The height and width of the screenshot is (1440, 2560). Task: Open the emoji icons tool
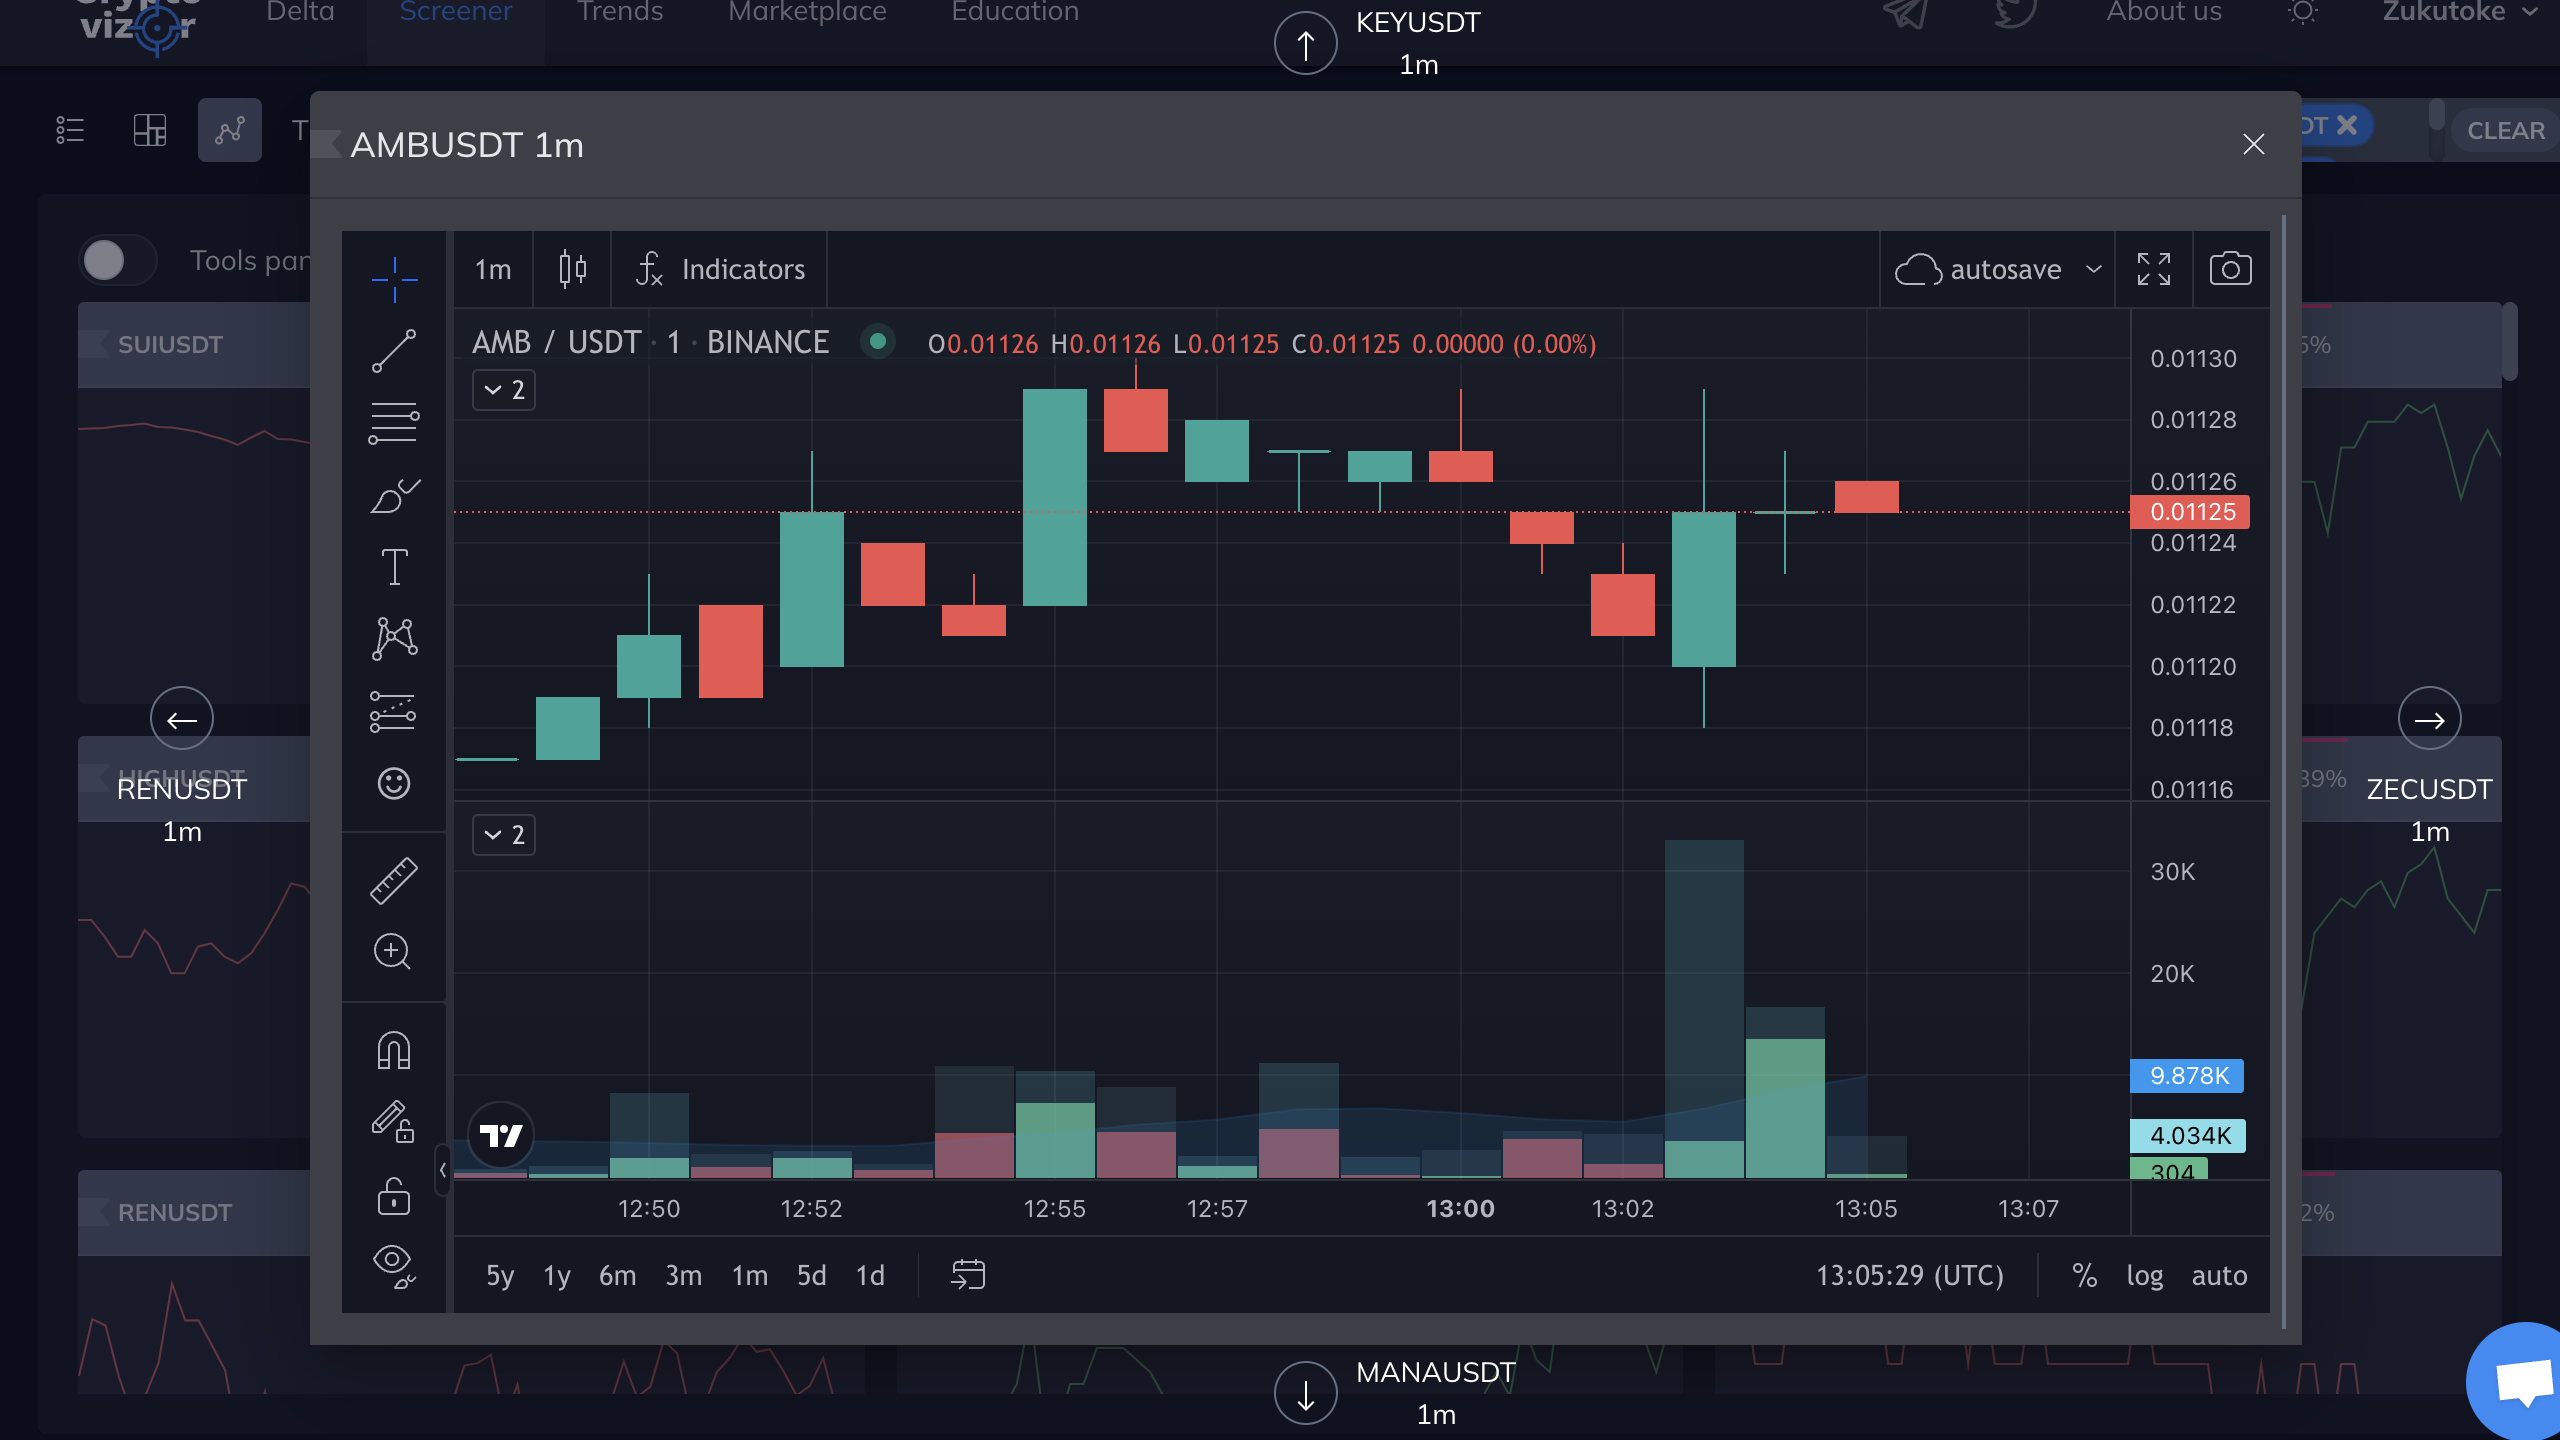394,783
